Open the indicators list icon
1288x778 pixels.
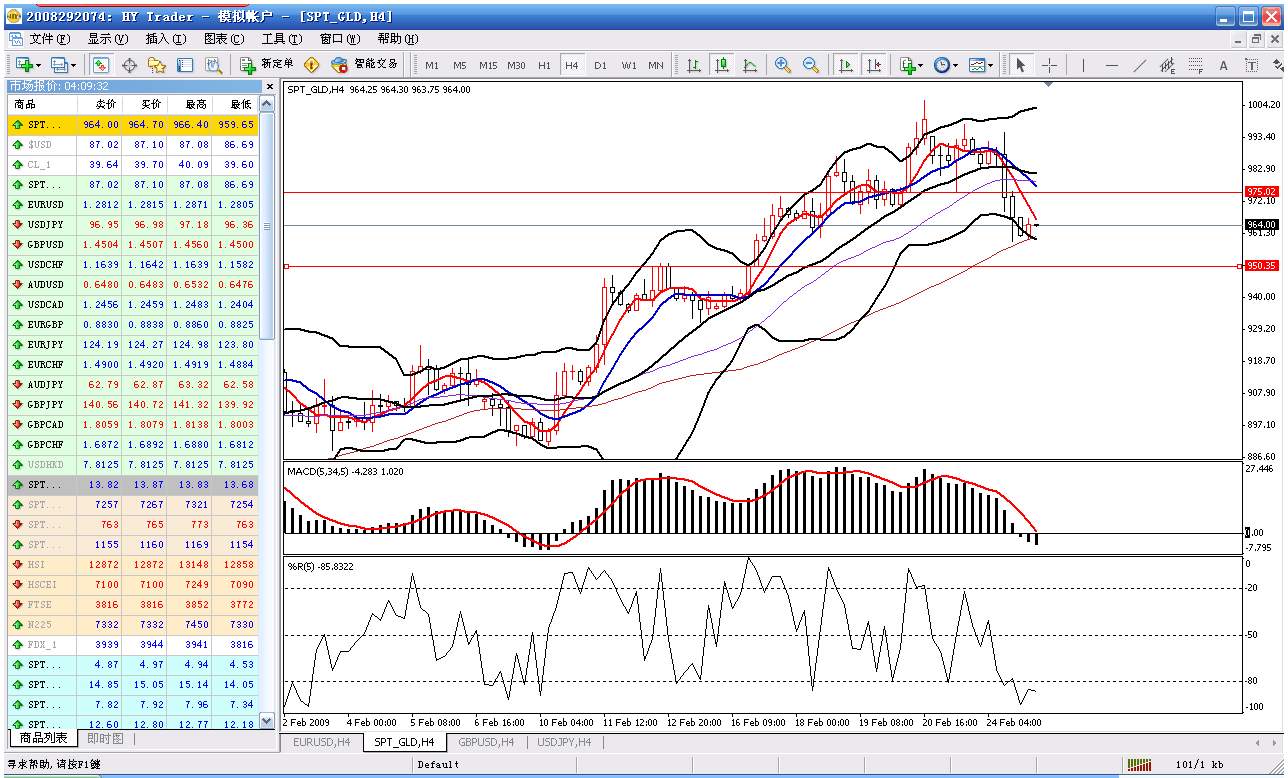point(907,65)
